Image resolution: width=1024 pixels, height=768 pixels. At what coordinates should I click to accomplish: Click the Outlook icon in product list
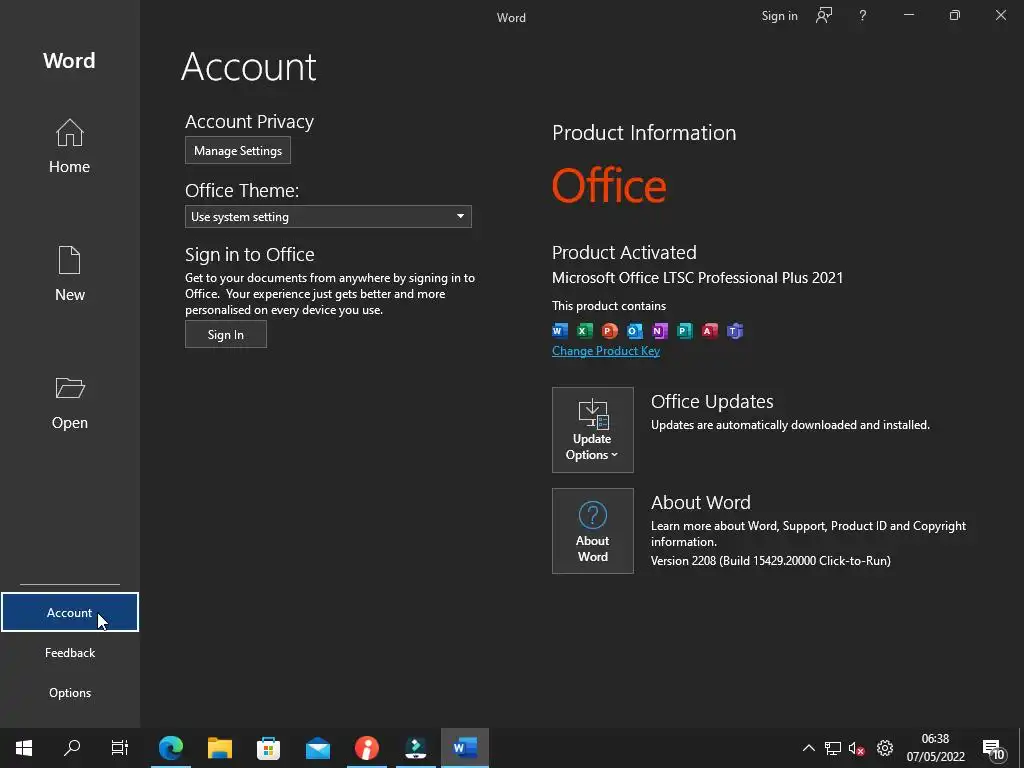pos(634,330)
